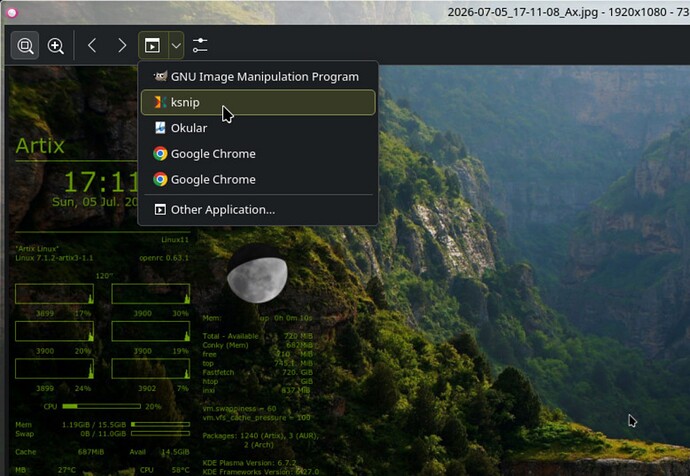Click the Other Application launcher icon
This screenshot has width=690, height=476.
(160, 210)
